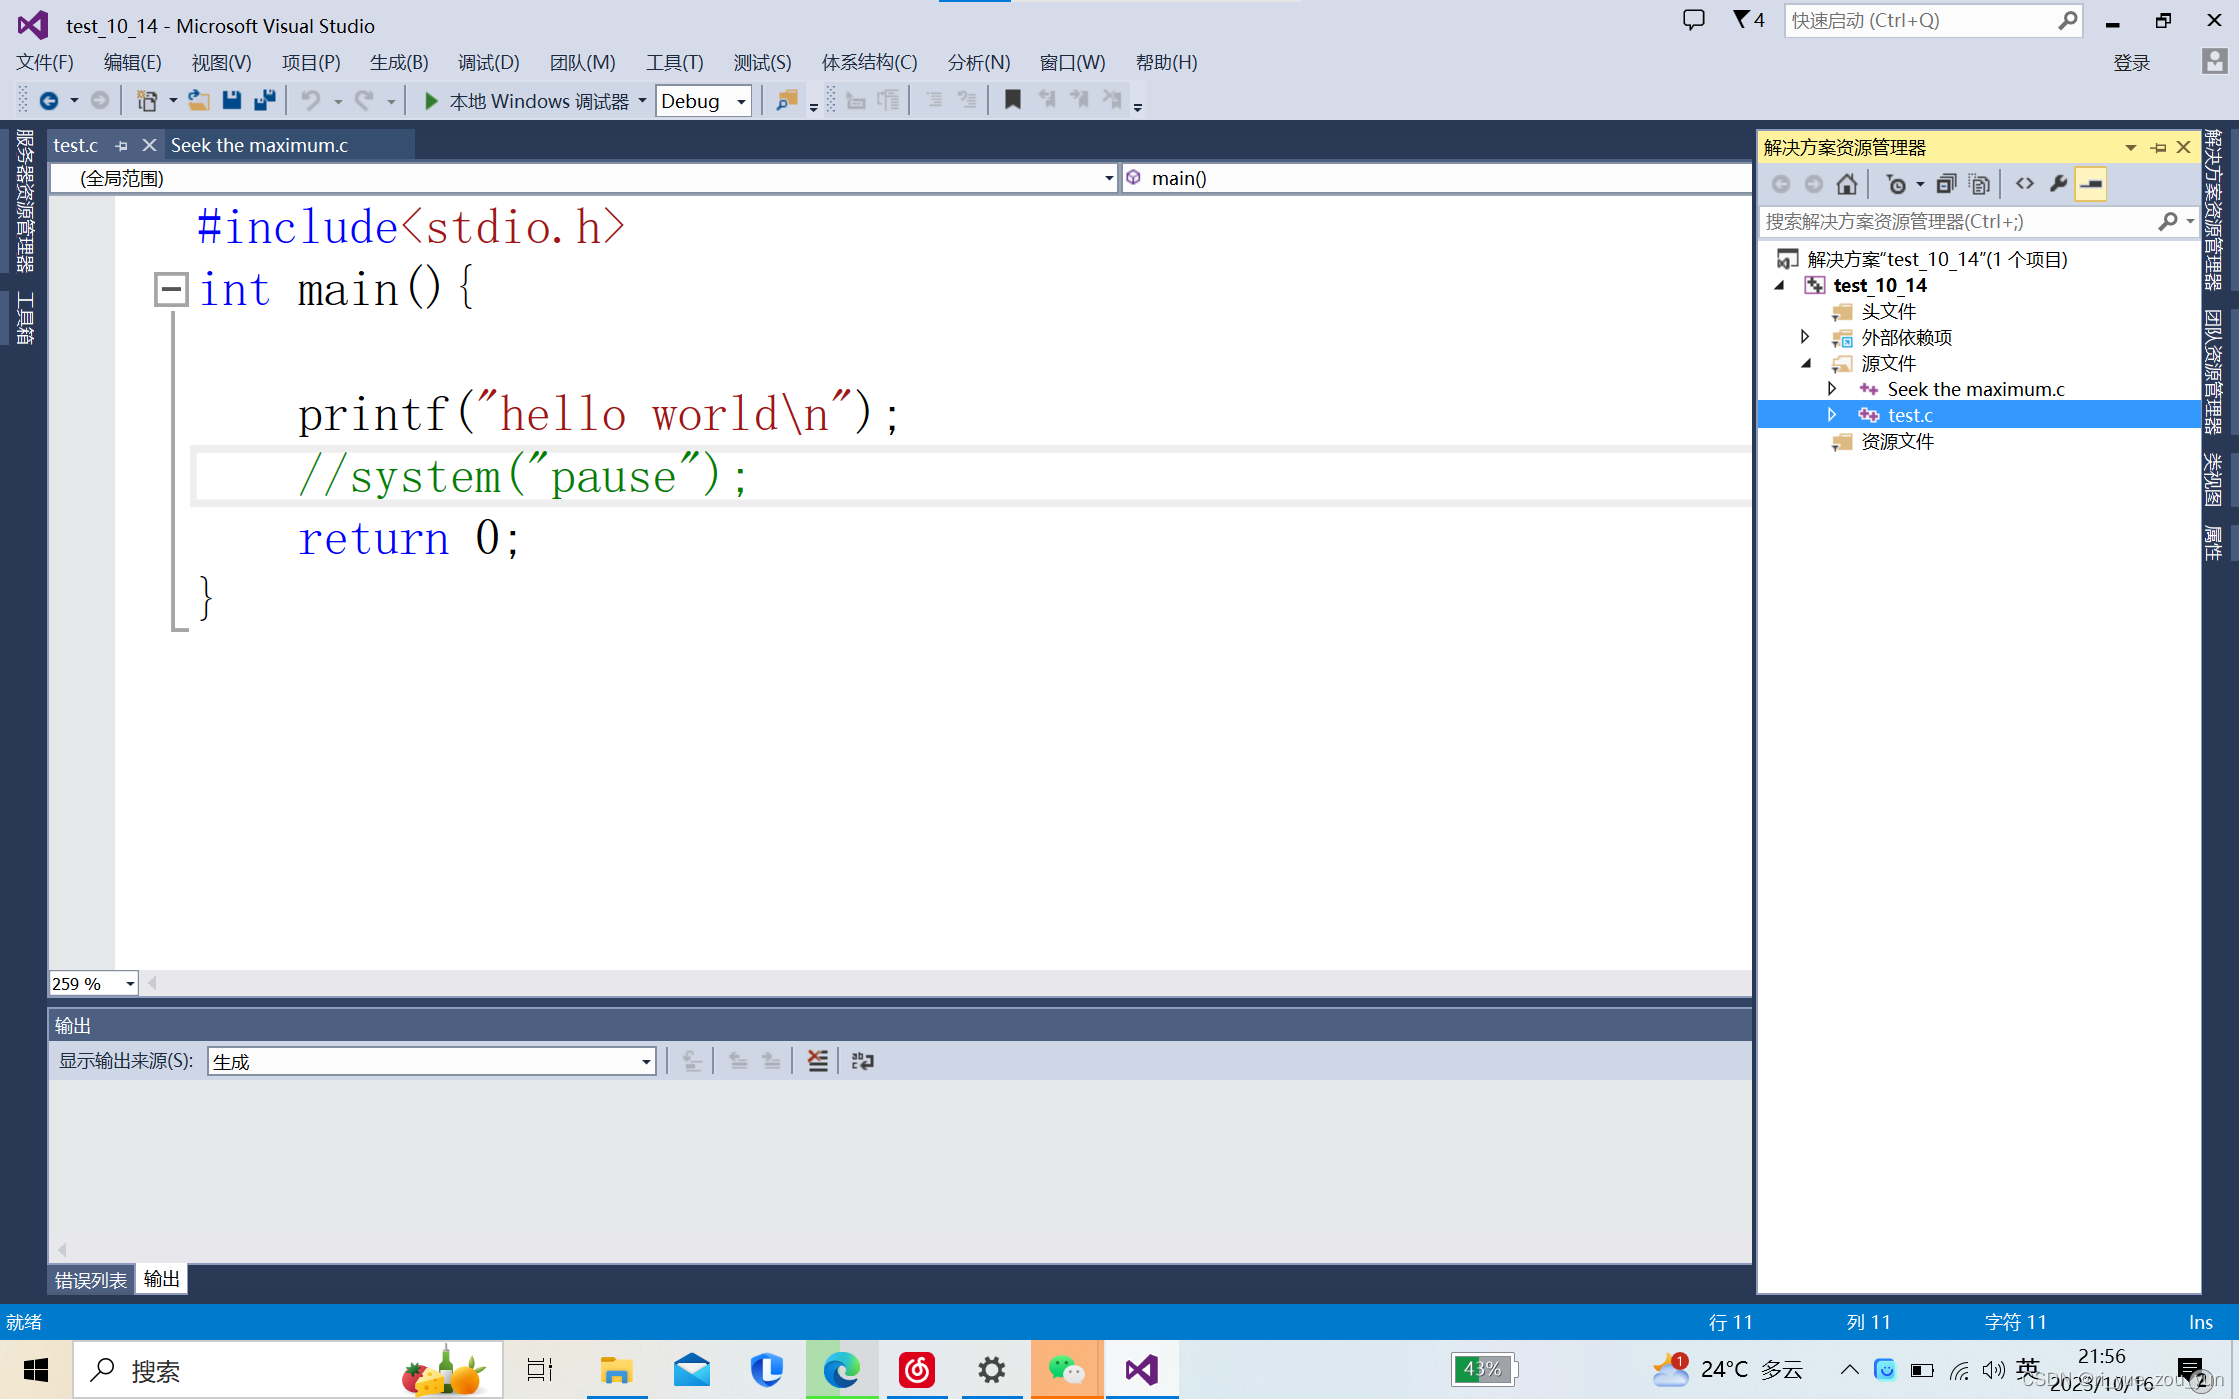Image resolution: width=2239 pixels, height=1399 pixels.
Task: Toggle a bookmark on the current line
Action: click(x=1013, y=99)
